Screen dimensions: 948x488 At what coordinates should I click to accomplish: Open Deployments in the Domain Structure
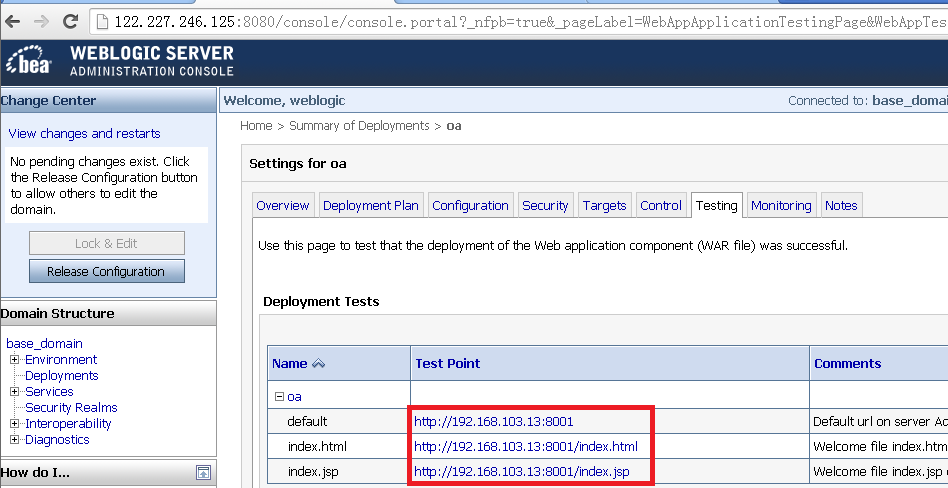tap(62, 376)
